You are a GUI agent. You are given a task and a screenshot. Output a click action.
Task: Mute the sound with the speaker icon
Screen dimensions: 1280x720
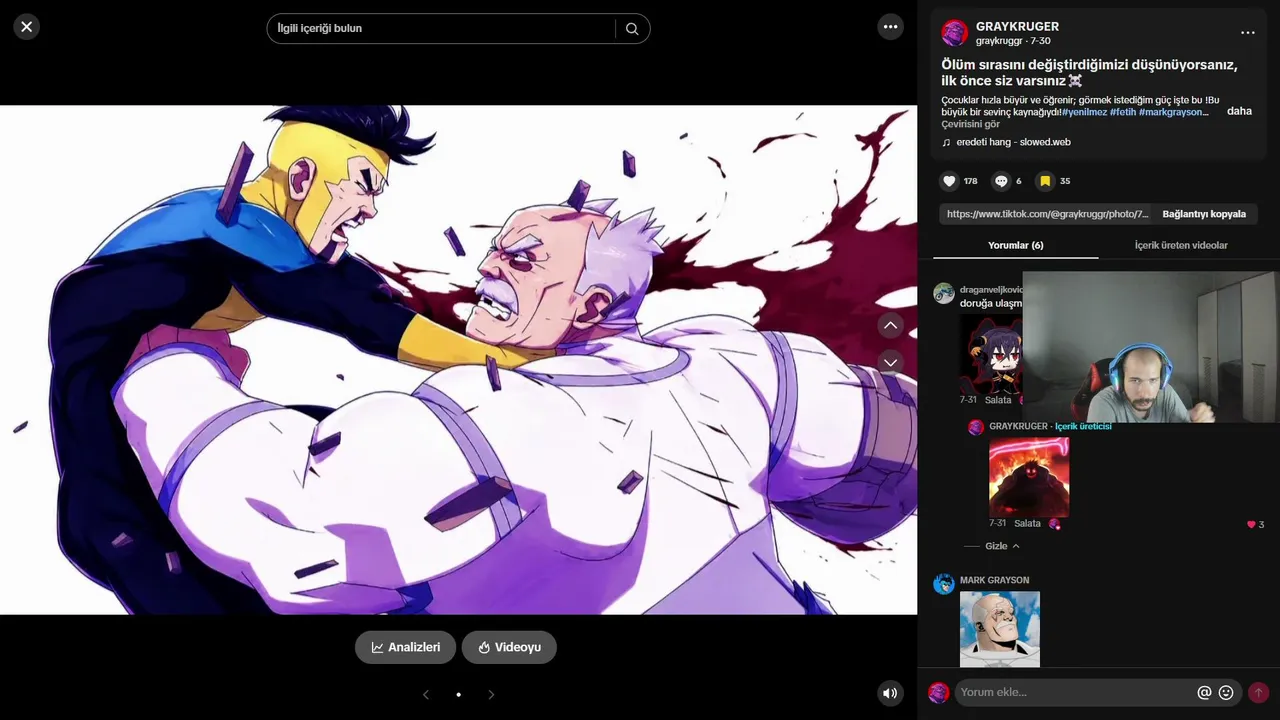click(x=890, y=693)
